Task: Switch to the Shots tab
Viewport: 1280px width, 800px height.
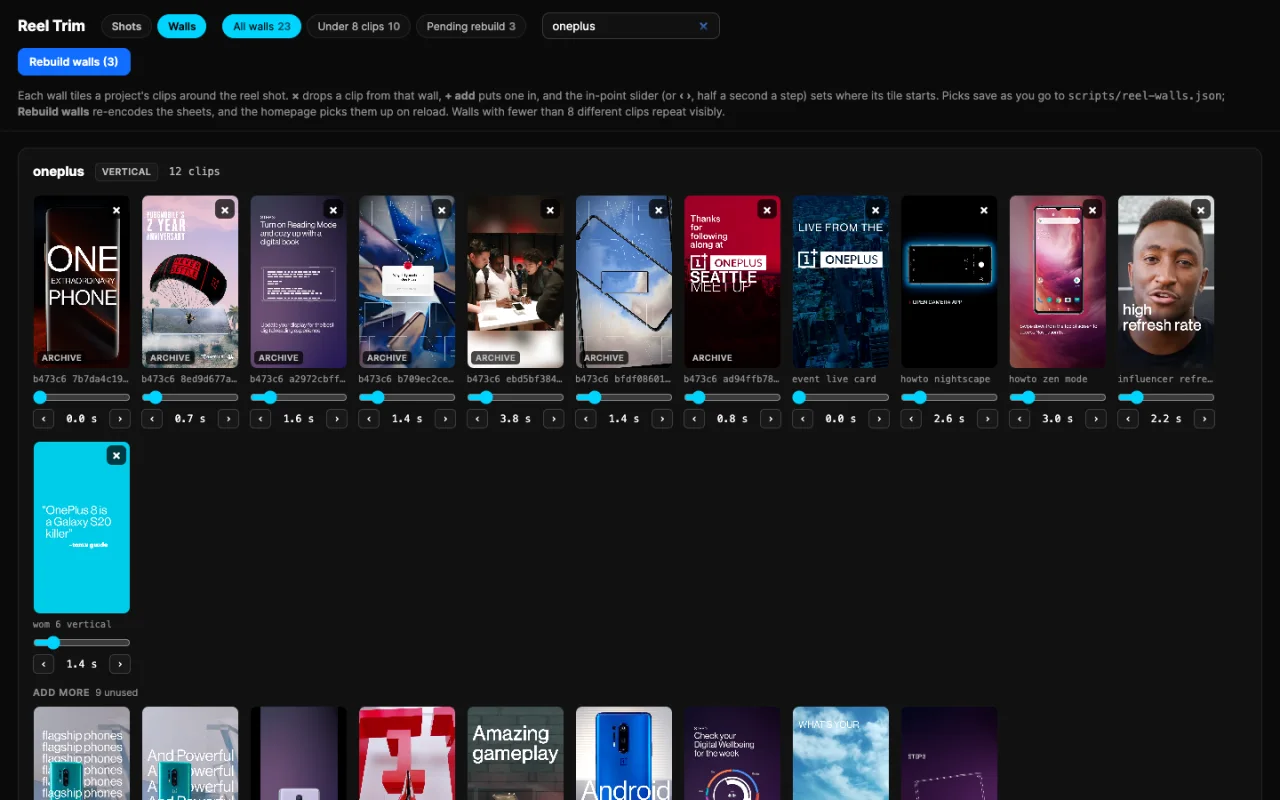Action: pos(126,26)
